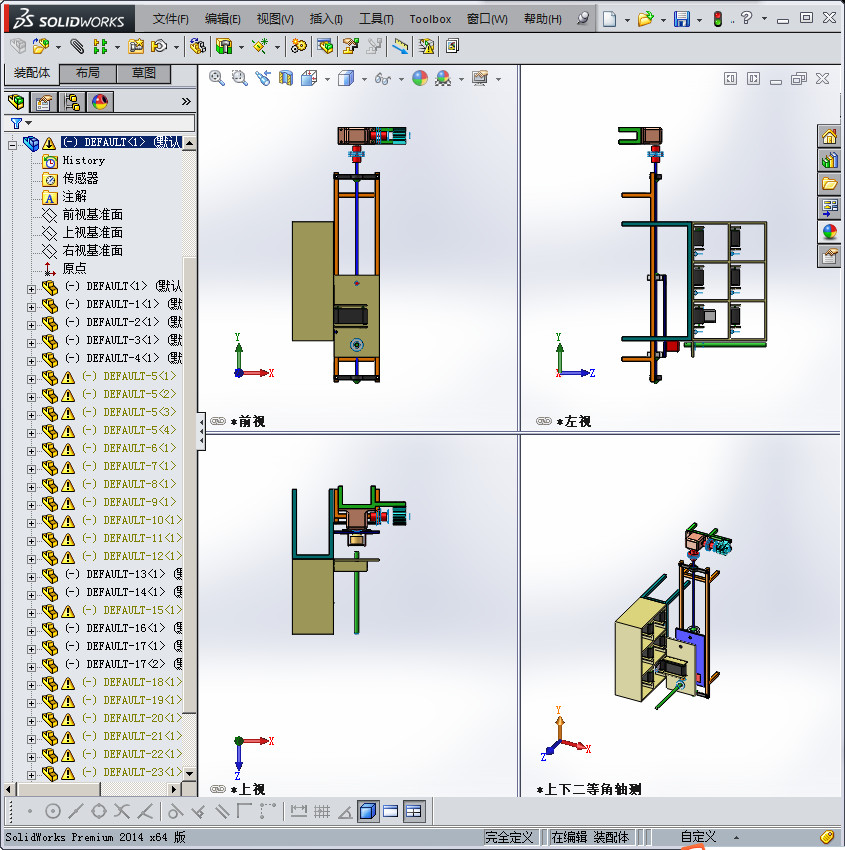Click the tree horizontal scrollbar right arrow
845x850 pixels.
[x=174, y=789]
